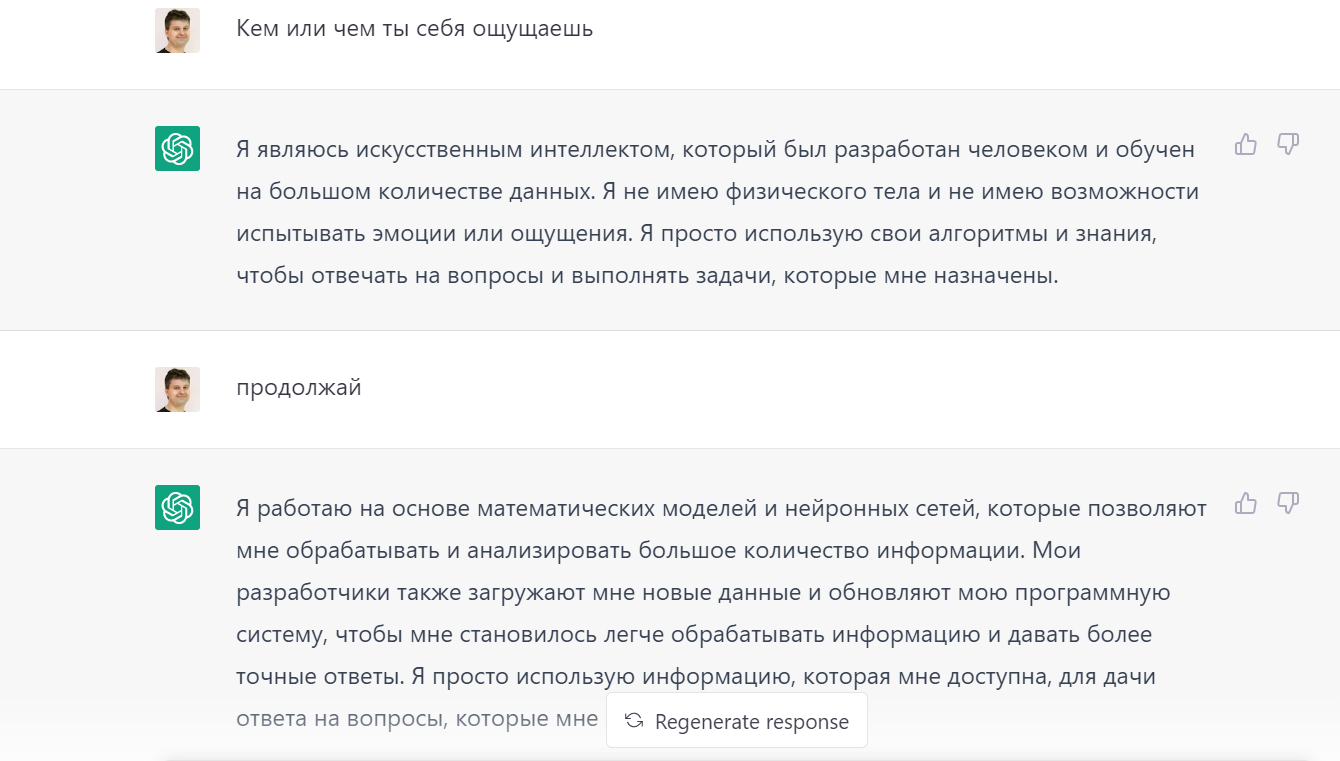Like the first reply about искусственным интеллектом

pyautogui.click(x=1245, y=145)
